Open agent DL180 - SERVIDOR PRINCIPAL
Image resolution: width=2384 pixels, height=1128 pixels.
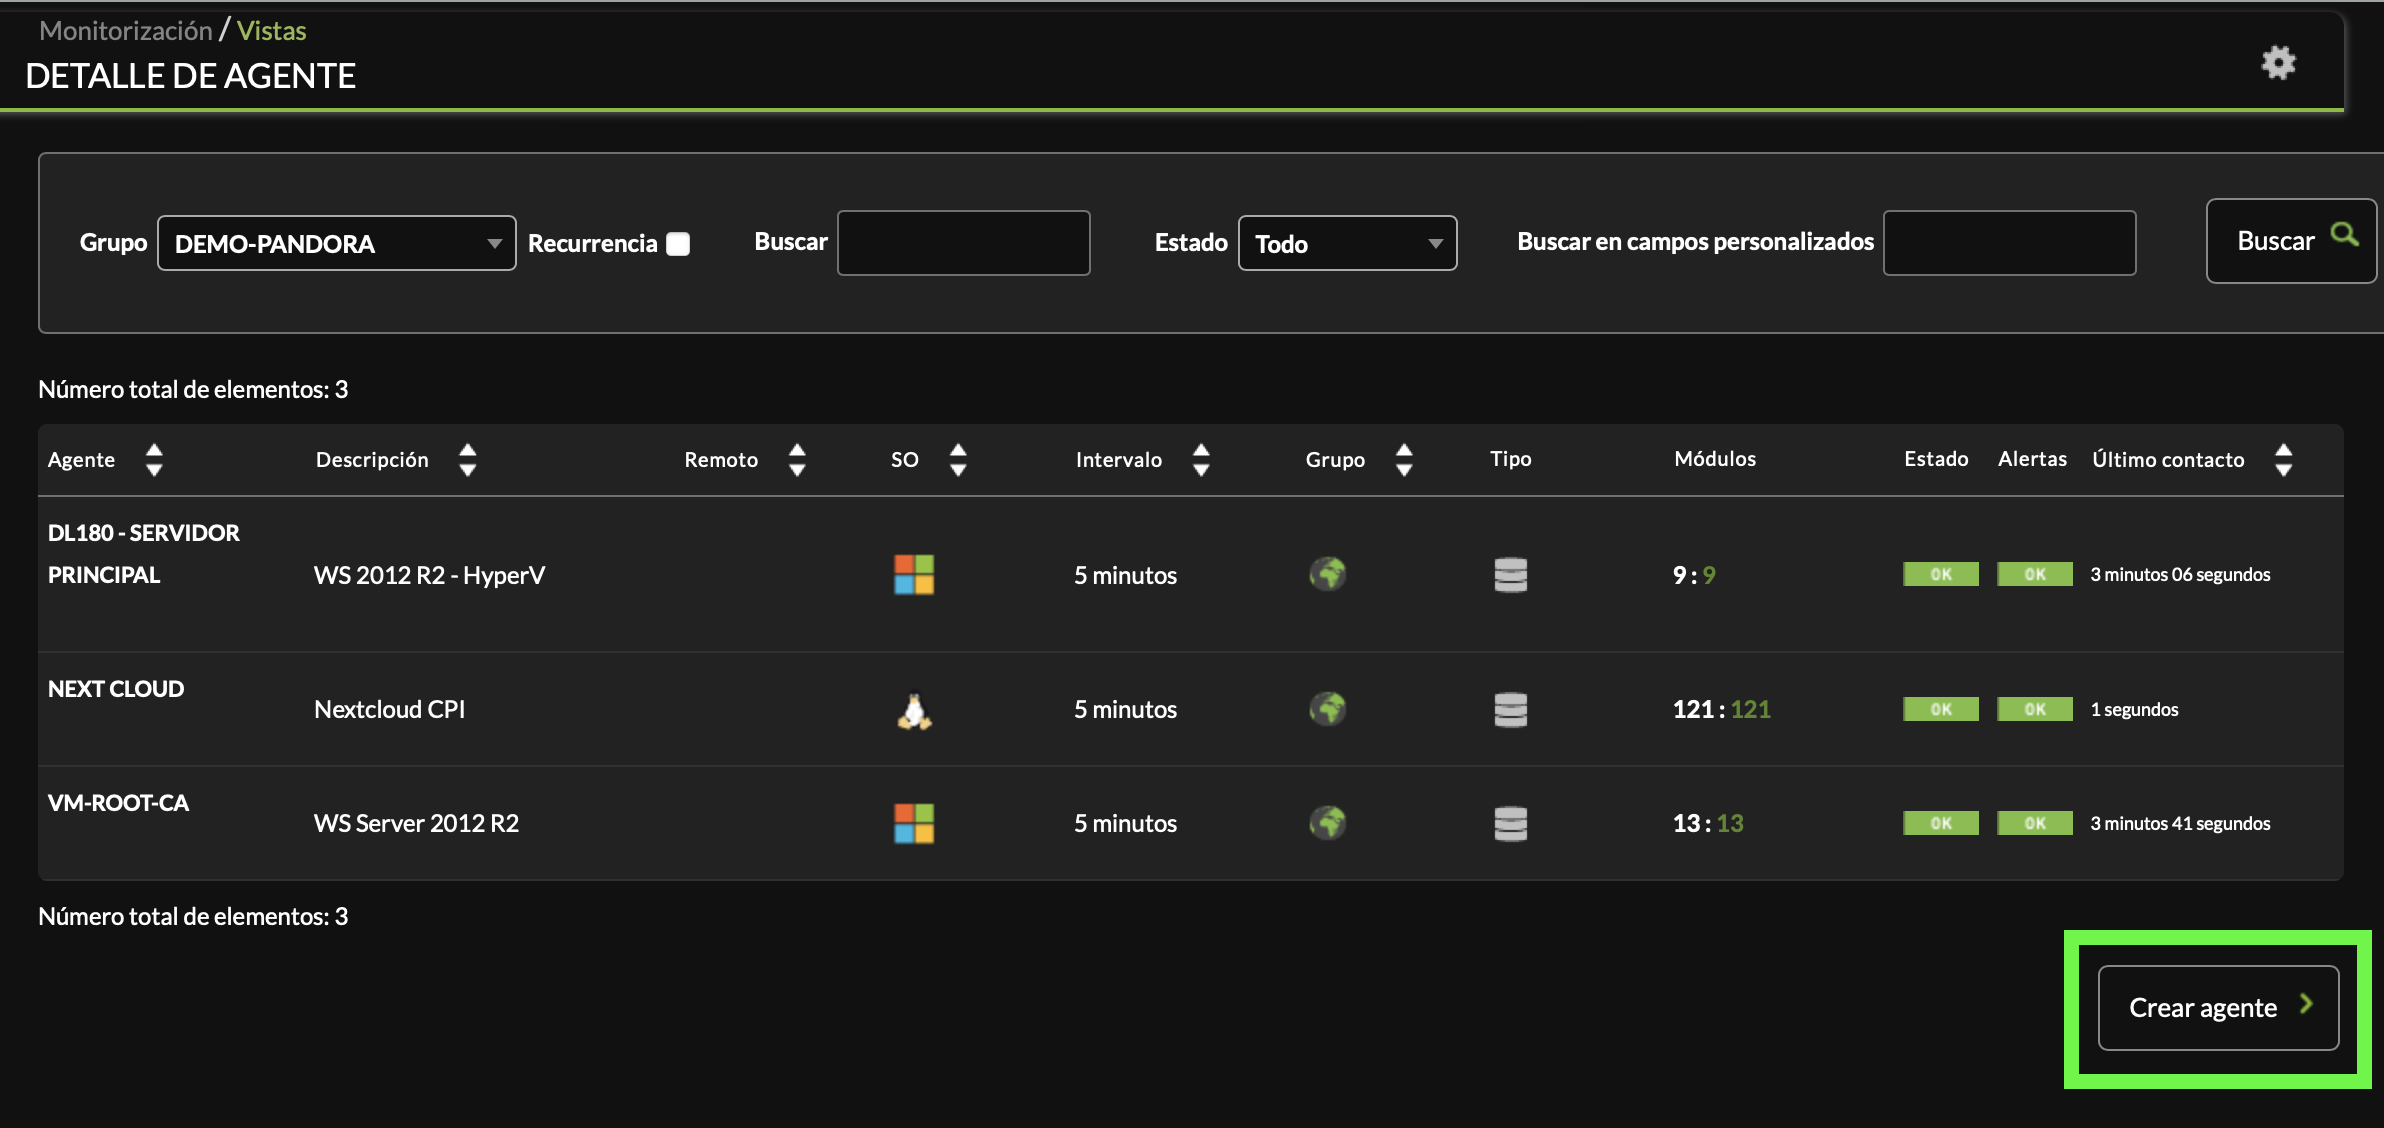143,554
